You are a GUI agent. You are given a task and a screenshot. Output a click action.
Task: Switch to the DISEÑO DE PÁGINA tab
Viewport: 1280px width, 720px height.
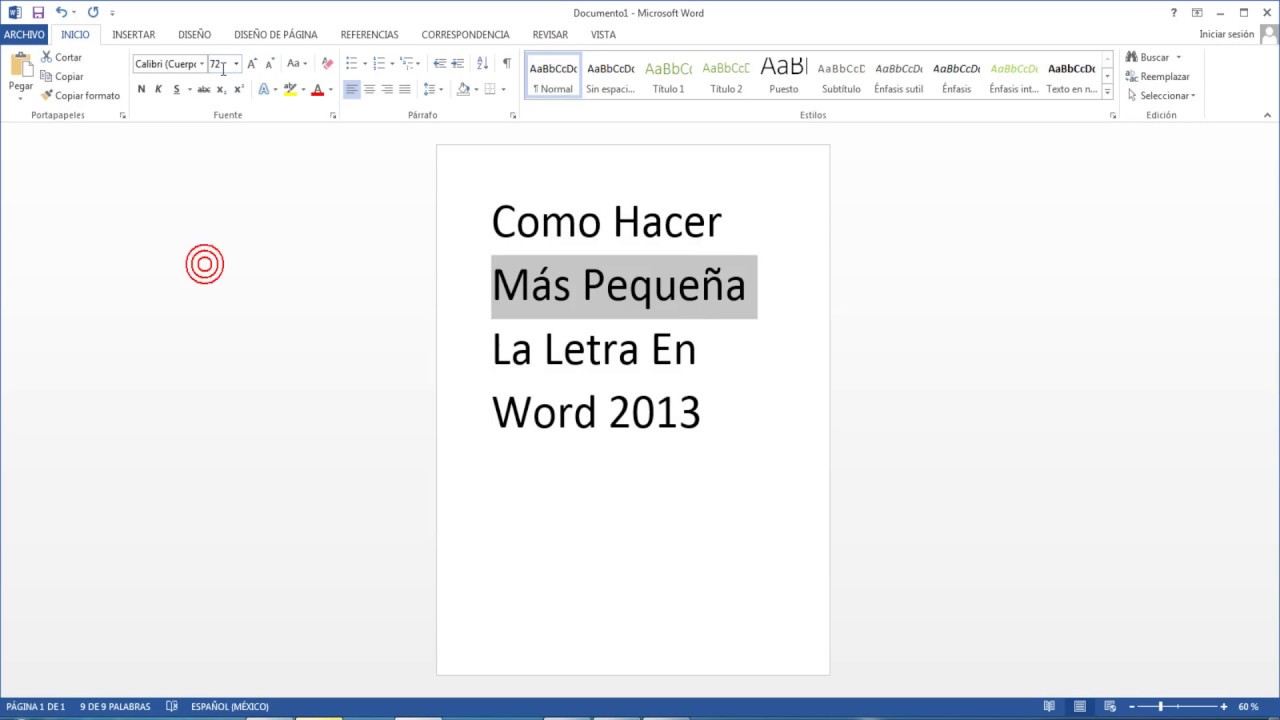tap(276, 35)
